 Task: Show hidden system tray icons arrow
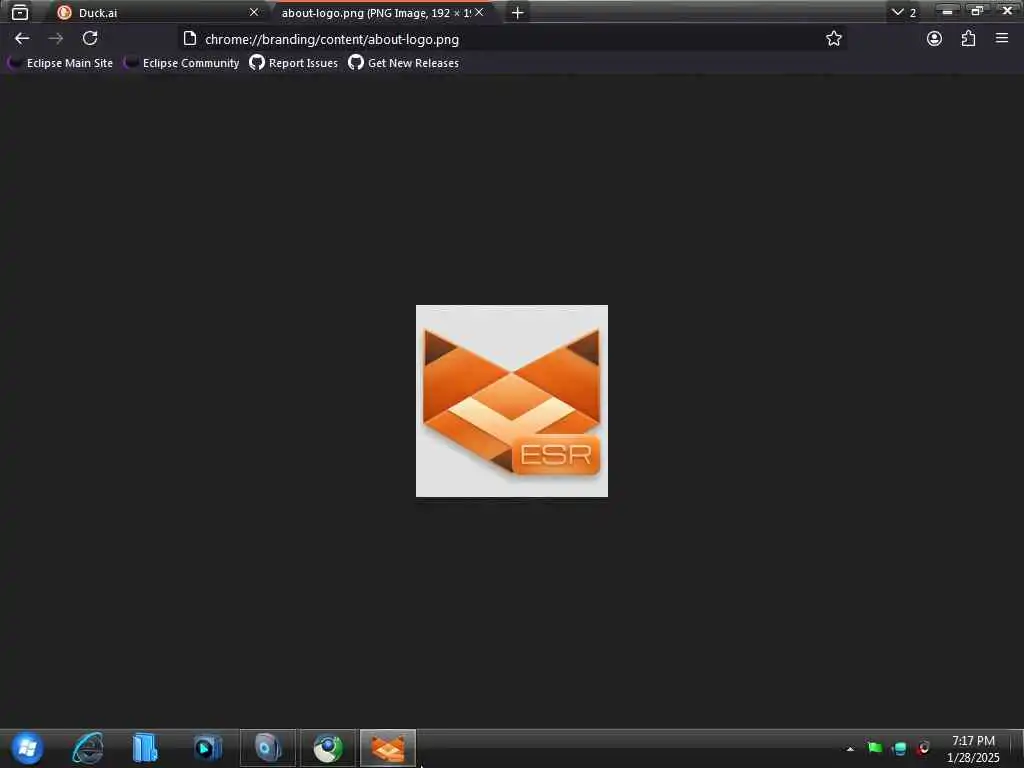click(x=850, y=749)
